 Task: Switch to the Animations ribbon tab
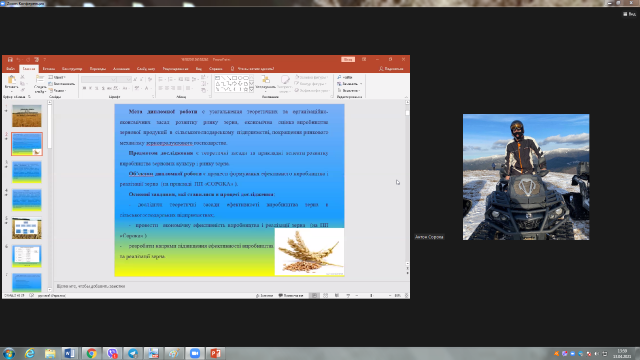click(x=121, y=69)
